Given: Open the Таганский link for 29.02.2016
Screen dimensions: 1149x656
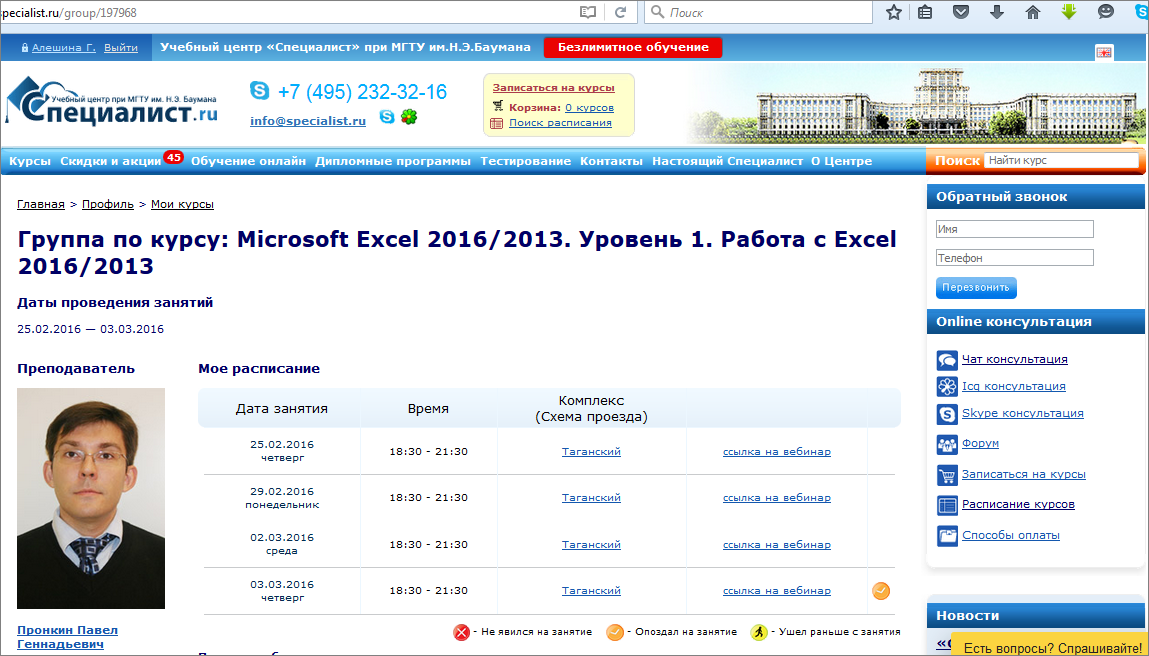Looking at the screenshot, I should pyautogui.click(x=591, y=498).
